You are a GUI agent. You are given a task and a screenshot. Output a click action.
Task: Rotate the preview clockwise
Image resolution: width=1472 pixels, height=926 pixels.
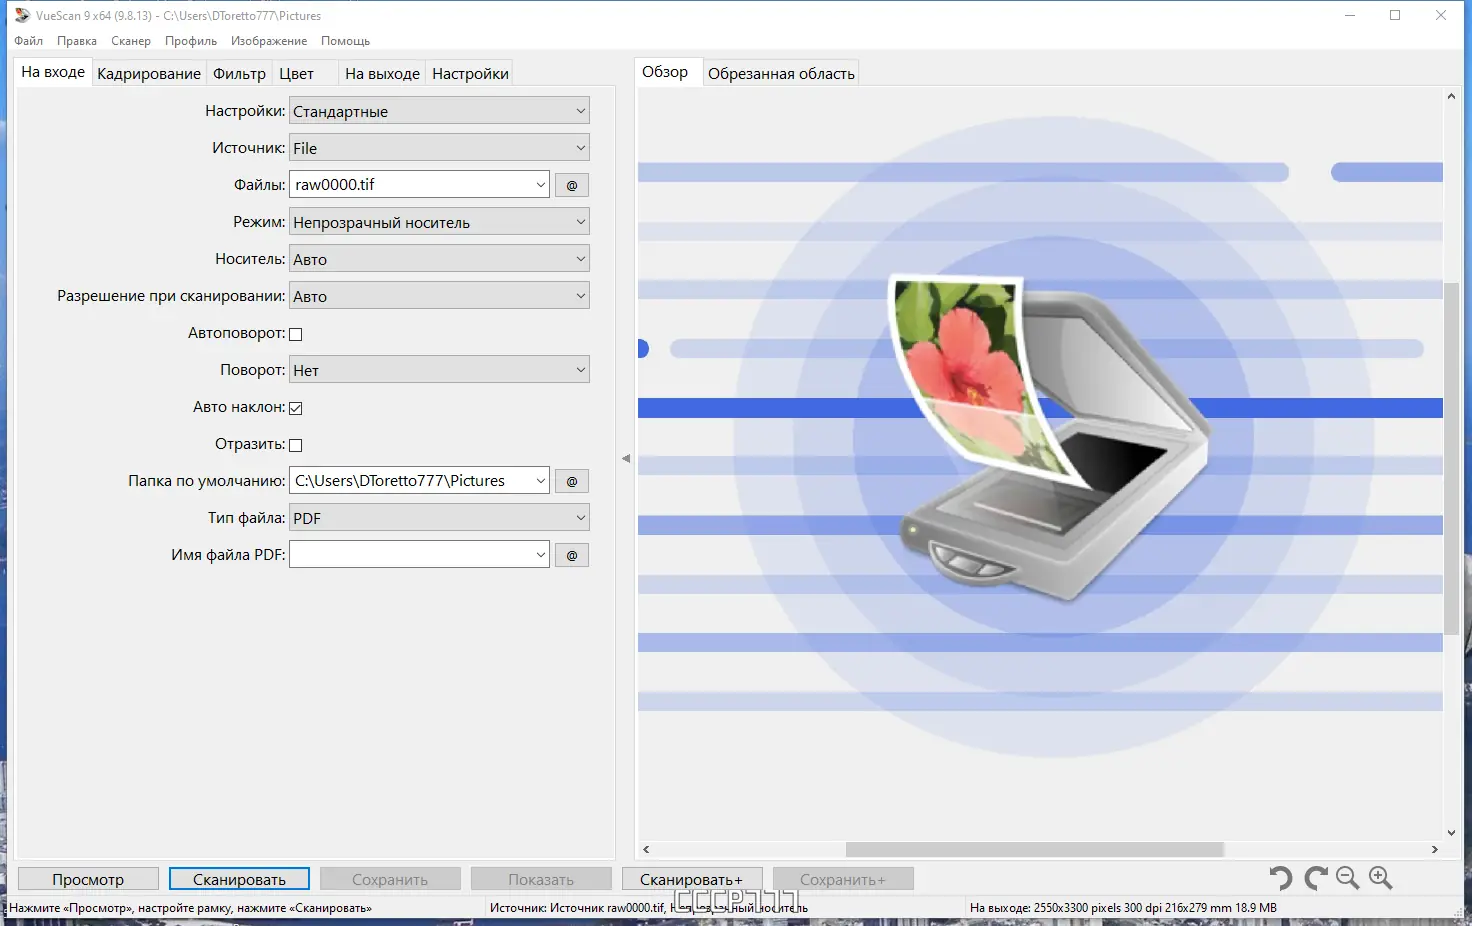1314,878
